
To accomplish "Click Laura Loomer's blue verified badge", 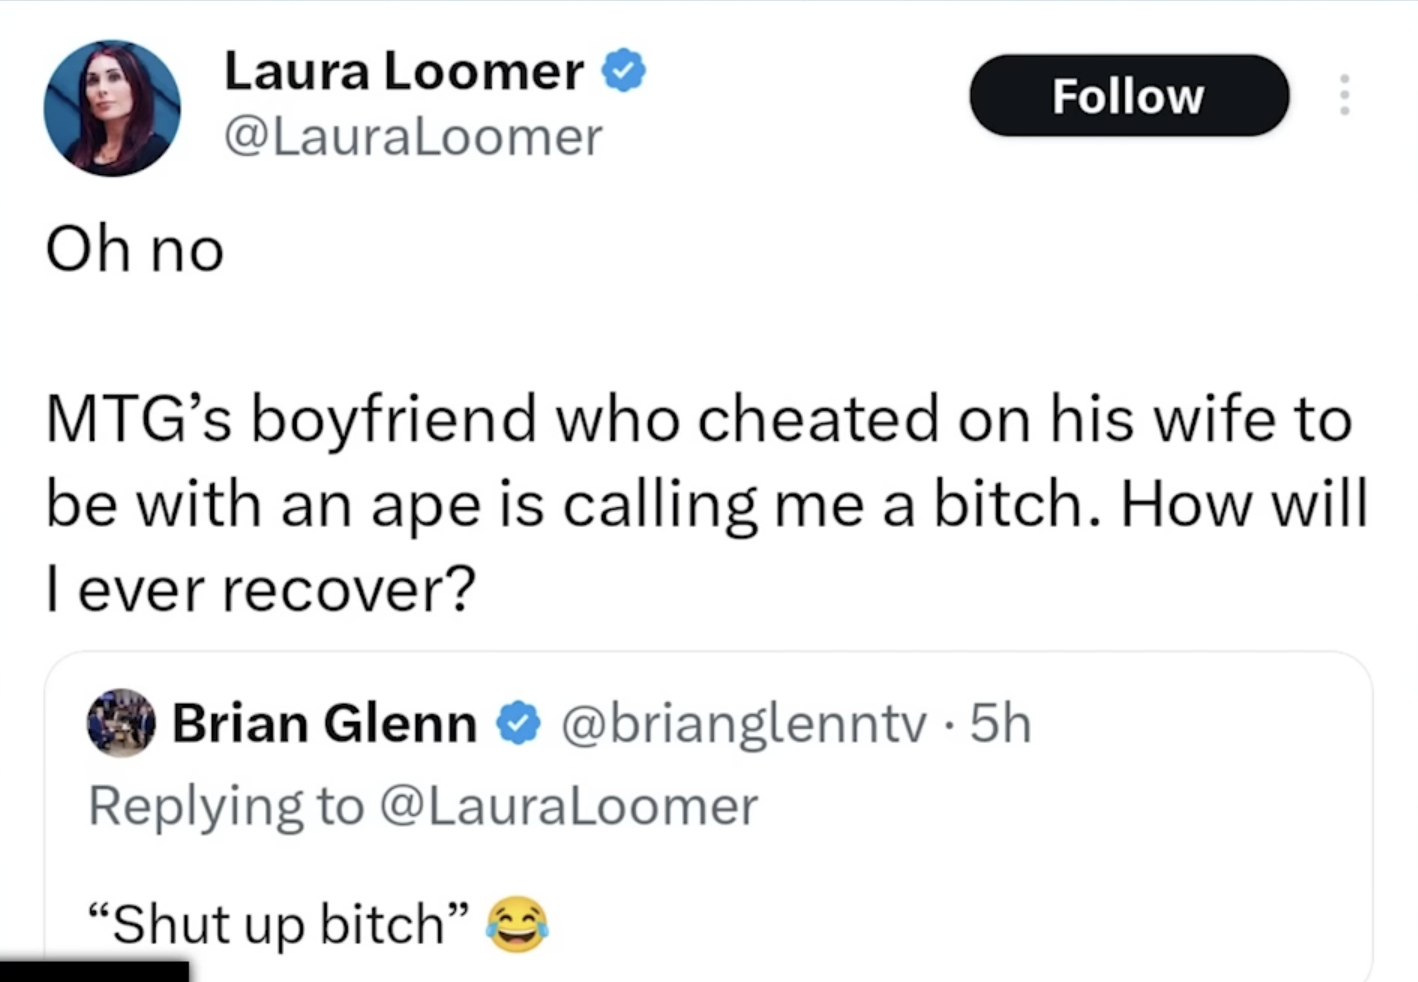I will click(624, 71).
